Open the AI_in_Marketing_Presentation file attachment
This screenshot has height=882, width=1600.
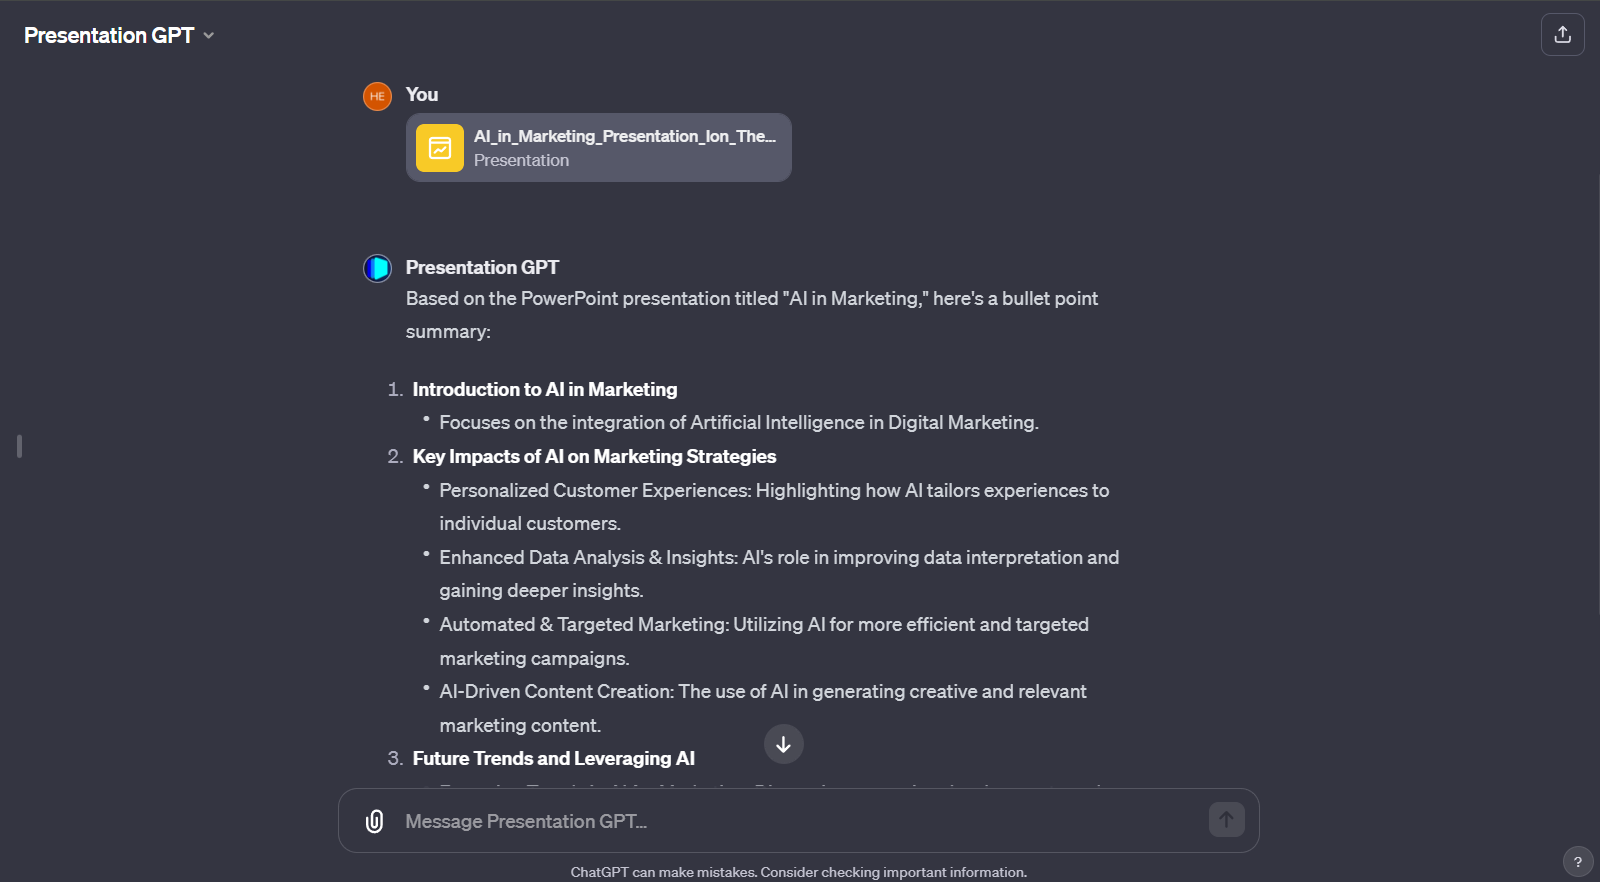[598, 148]
